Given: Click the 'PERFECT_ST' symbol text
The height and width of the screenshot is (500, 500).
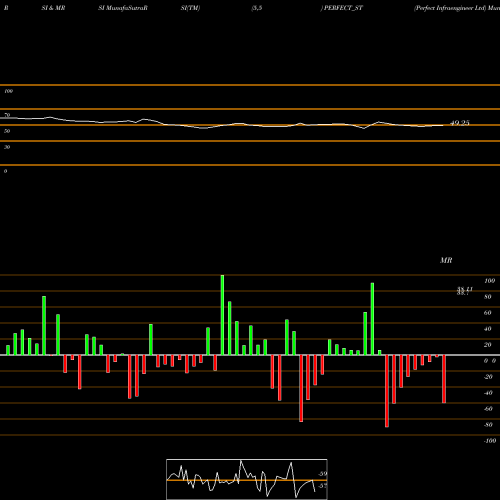Looking at the screenshot, I should (x=343, y=8).
